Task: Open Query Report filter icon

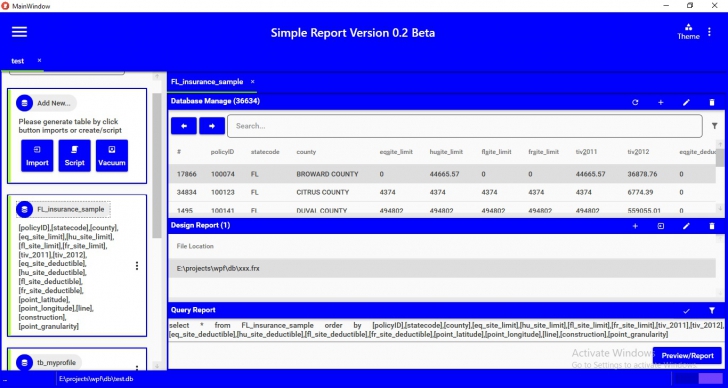Action: [712, 310]
